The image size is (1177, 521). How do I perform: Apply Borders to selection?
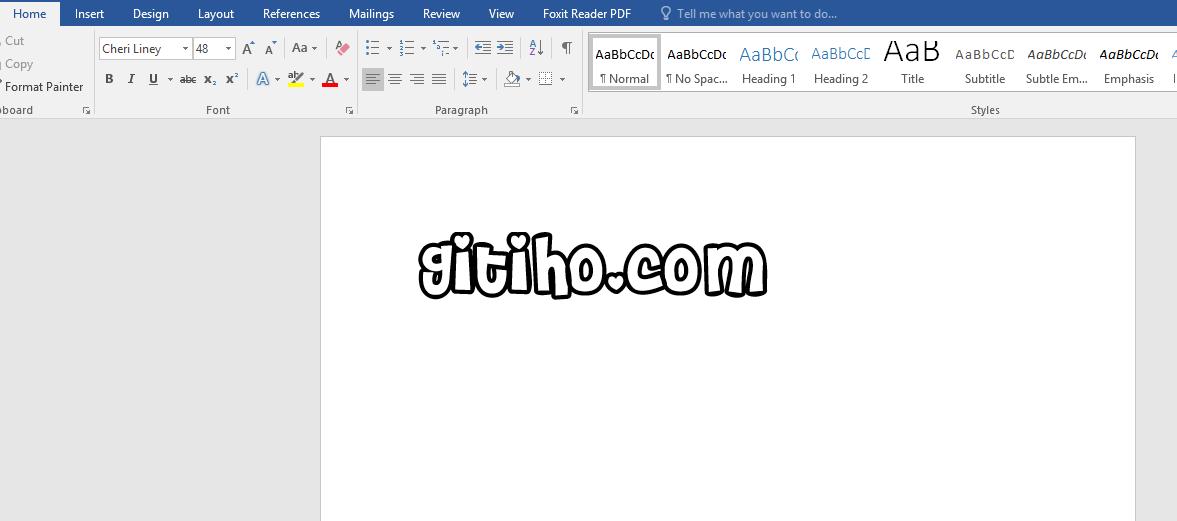[x=546, y=79]
